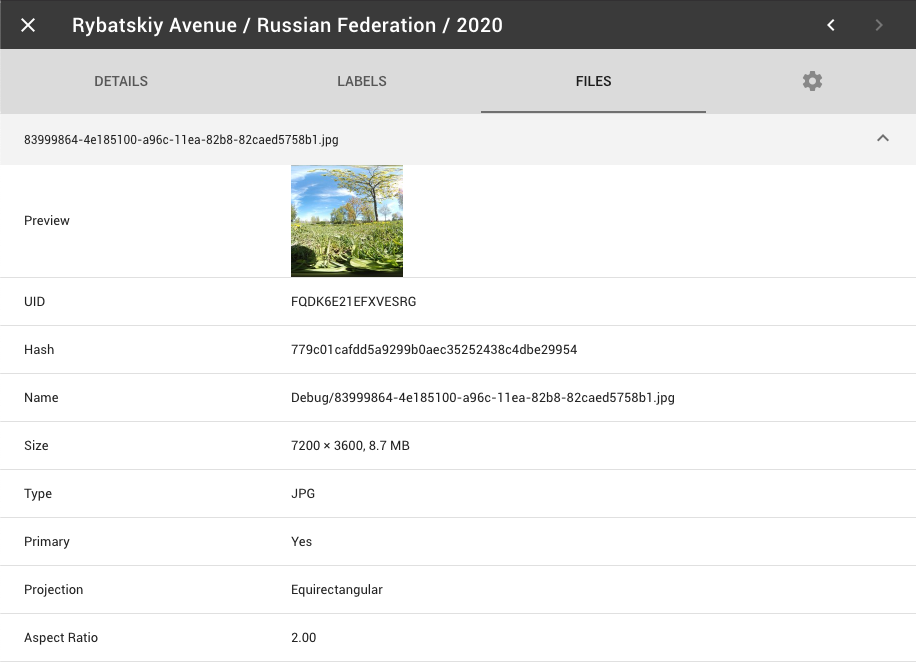This screenshot has width=916, height=669.
Task: Click the Debug folder file name path
Action: coord(482,397)
